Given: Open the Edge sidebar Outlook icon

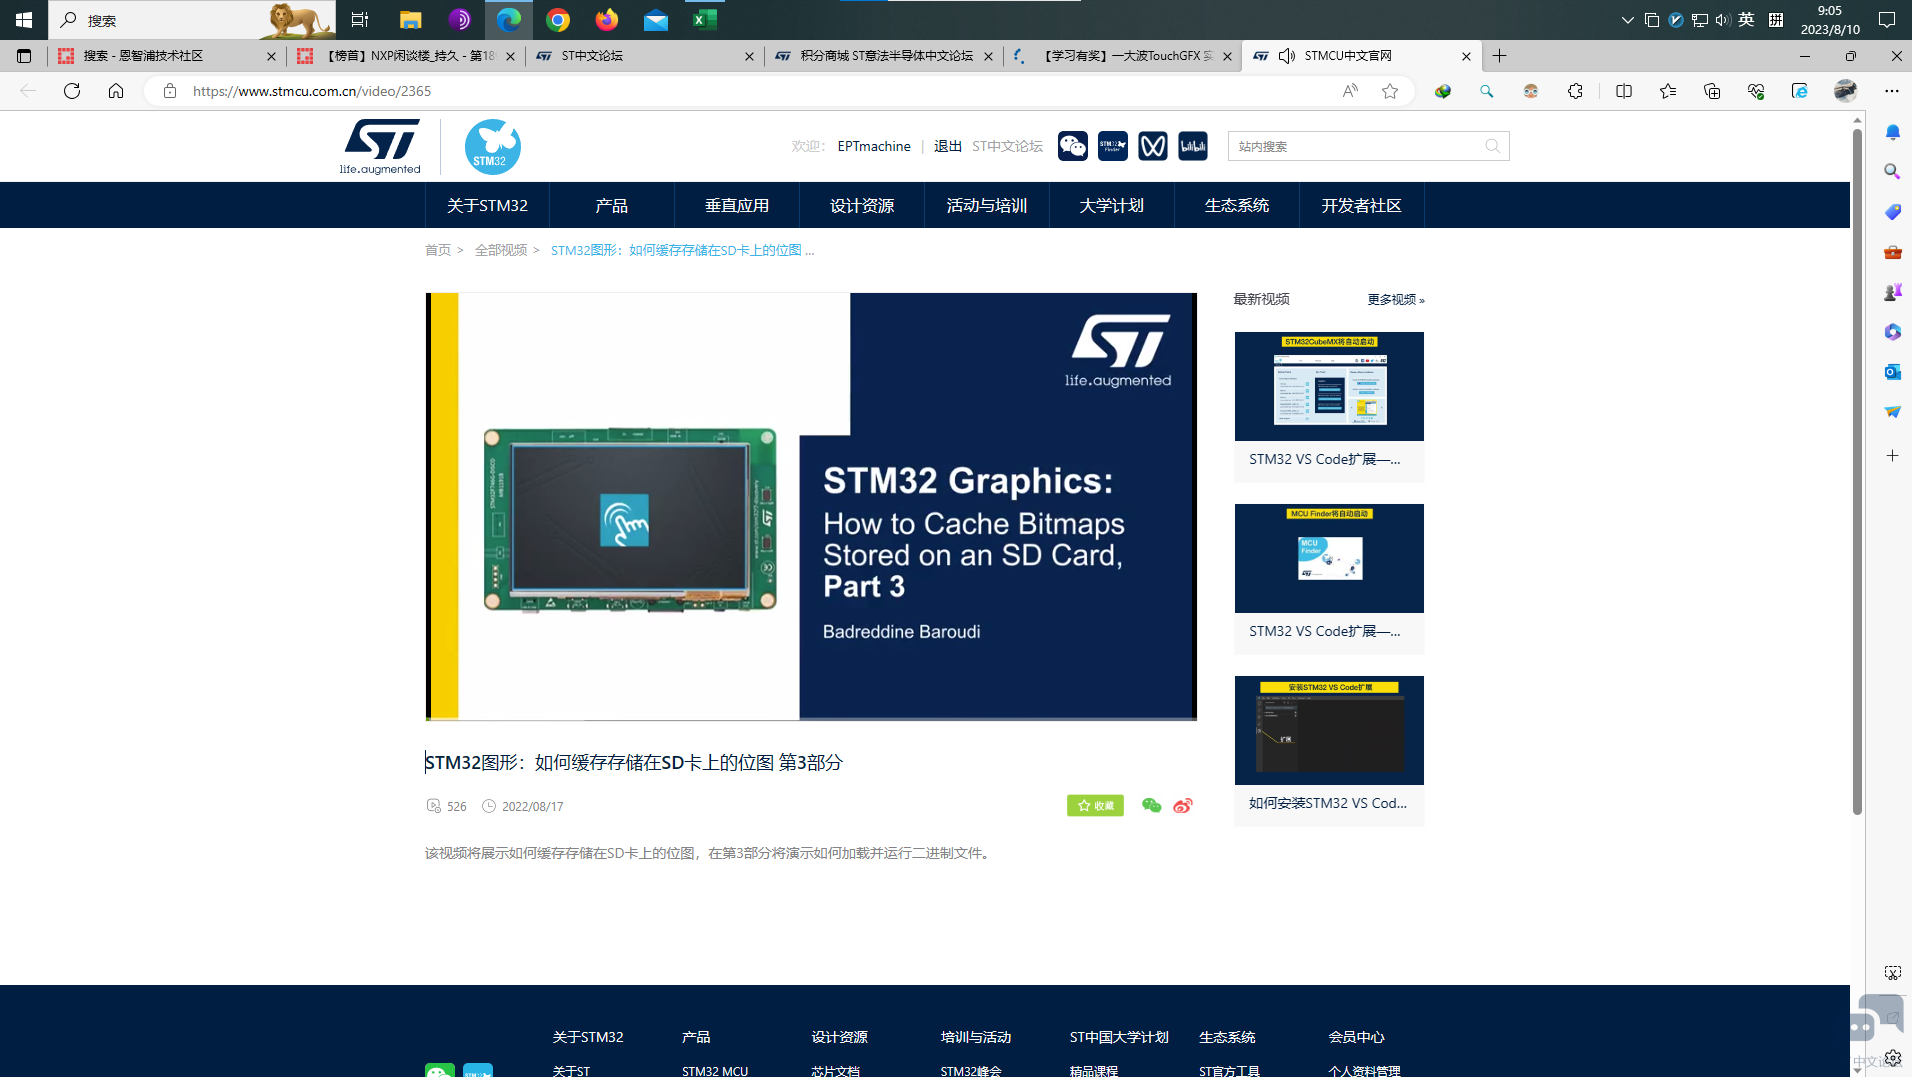Looking at the screenshot, I should pyautogui.click(x=1892, y=372).
